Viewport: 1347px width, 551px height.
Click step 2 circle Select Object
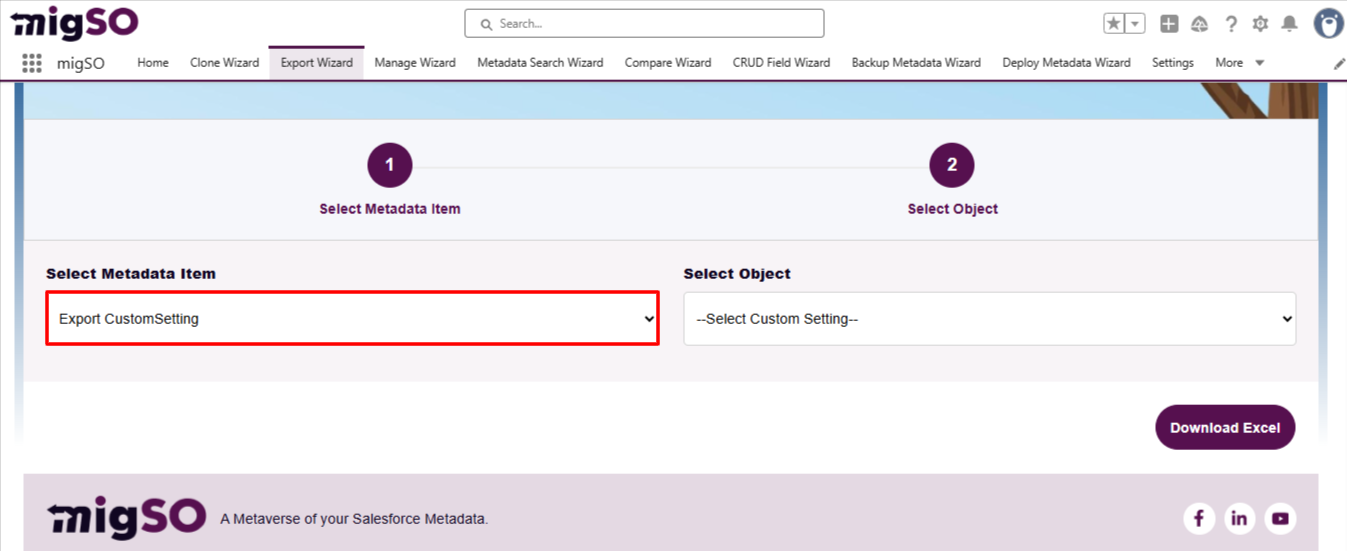click(952, 165)
